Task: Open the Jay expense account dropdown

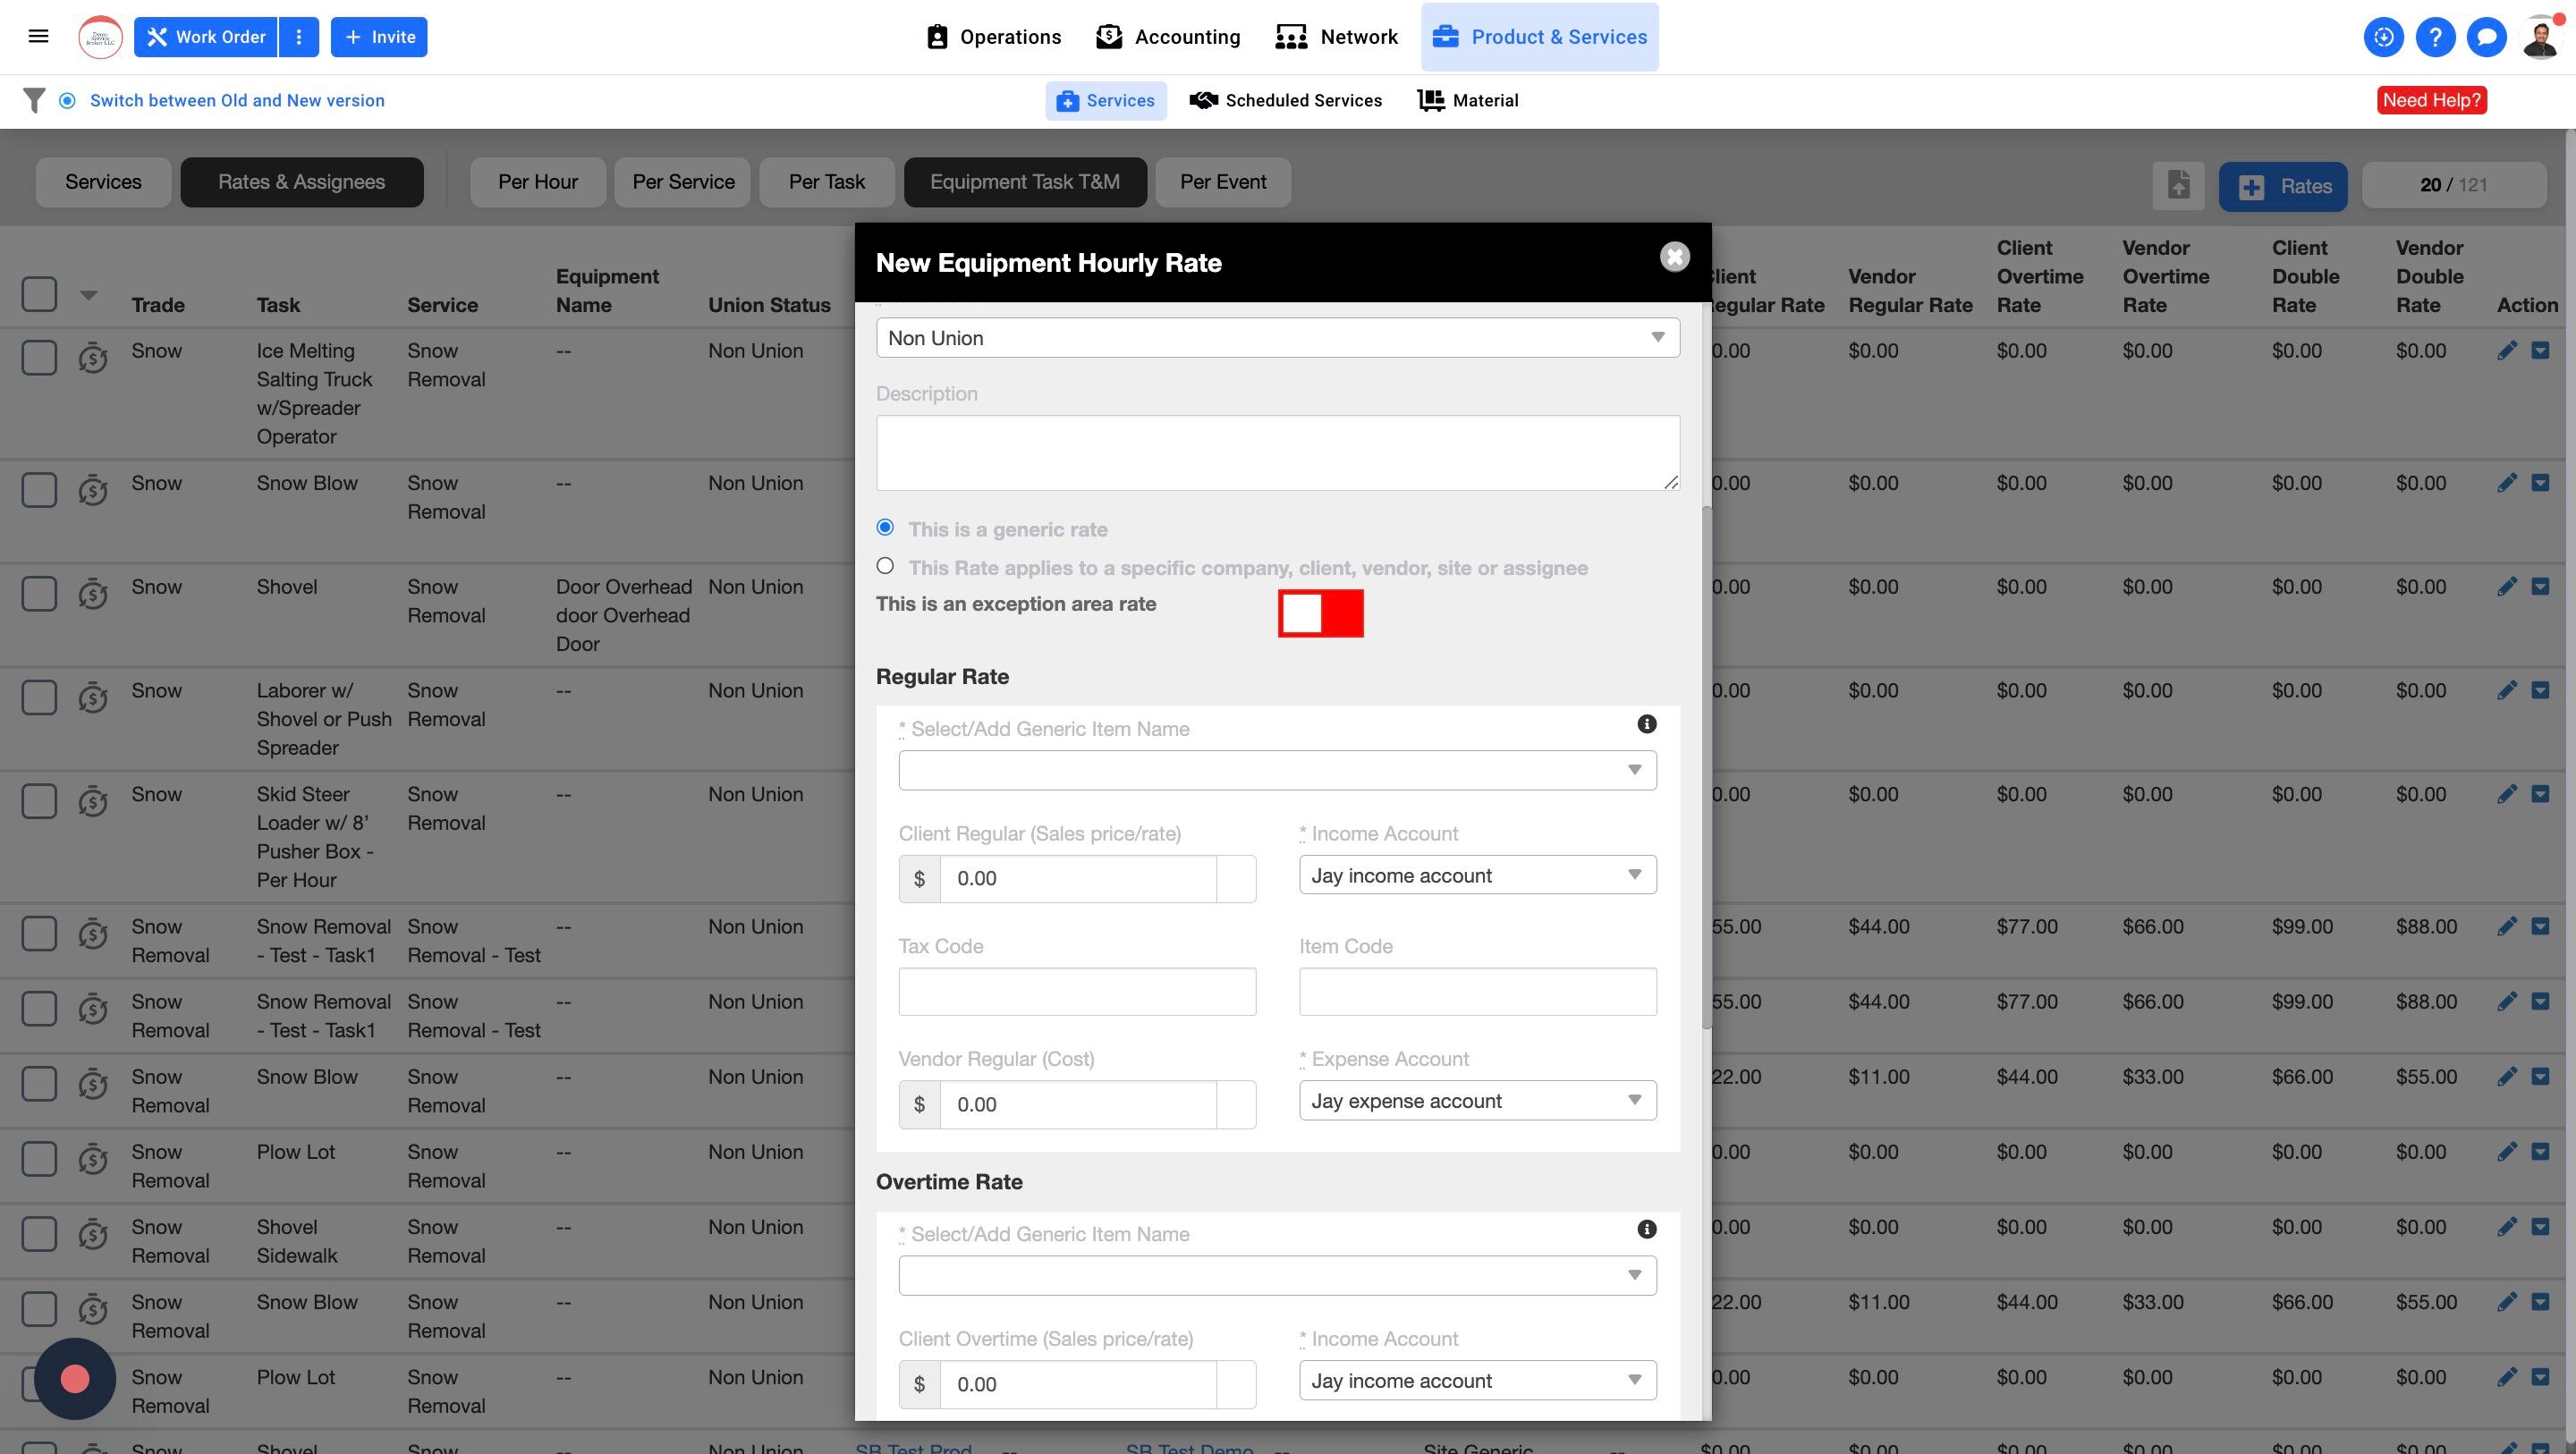Action: [x=1477, y=1101]
